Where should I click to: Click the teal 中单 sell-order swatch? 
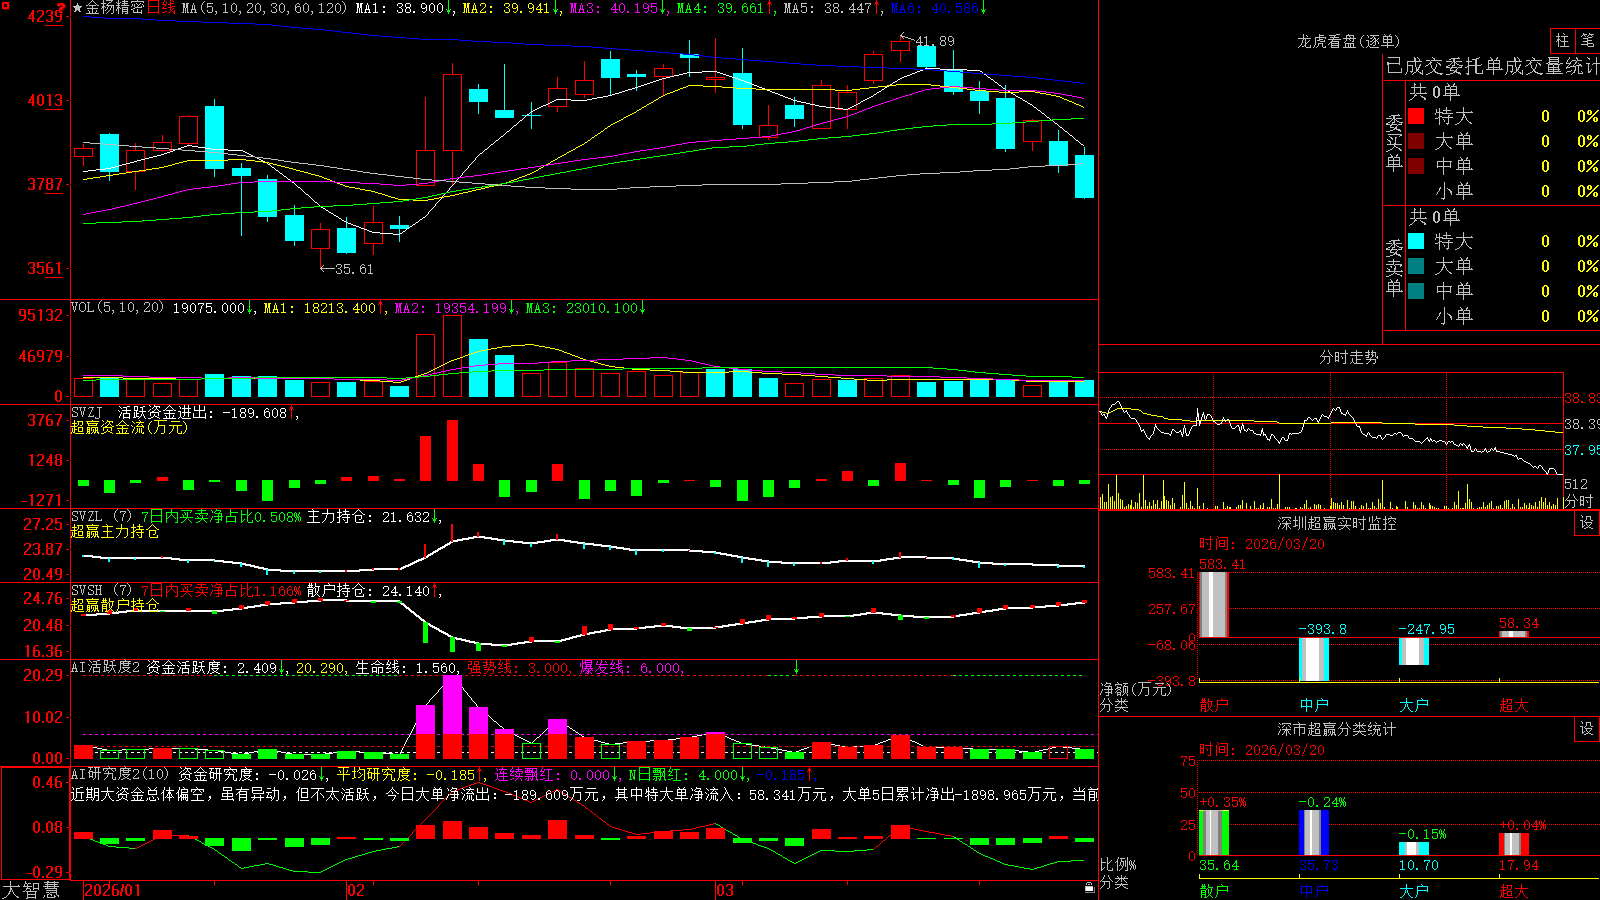1416,291
